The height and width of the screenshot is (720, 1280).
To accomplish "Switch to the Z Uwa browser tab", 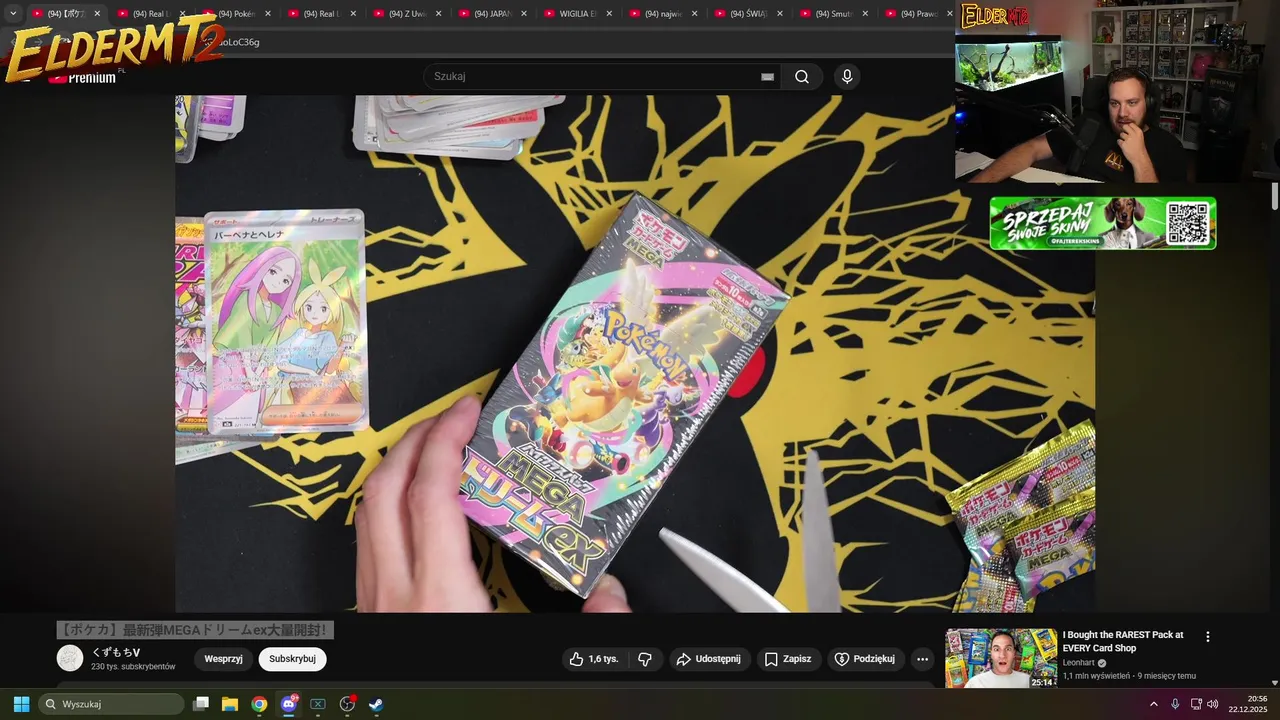I will 407,14.
